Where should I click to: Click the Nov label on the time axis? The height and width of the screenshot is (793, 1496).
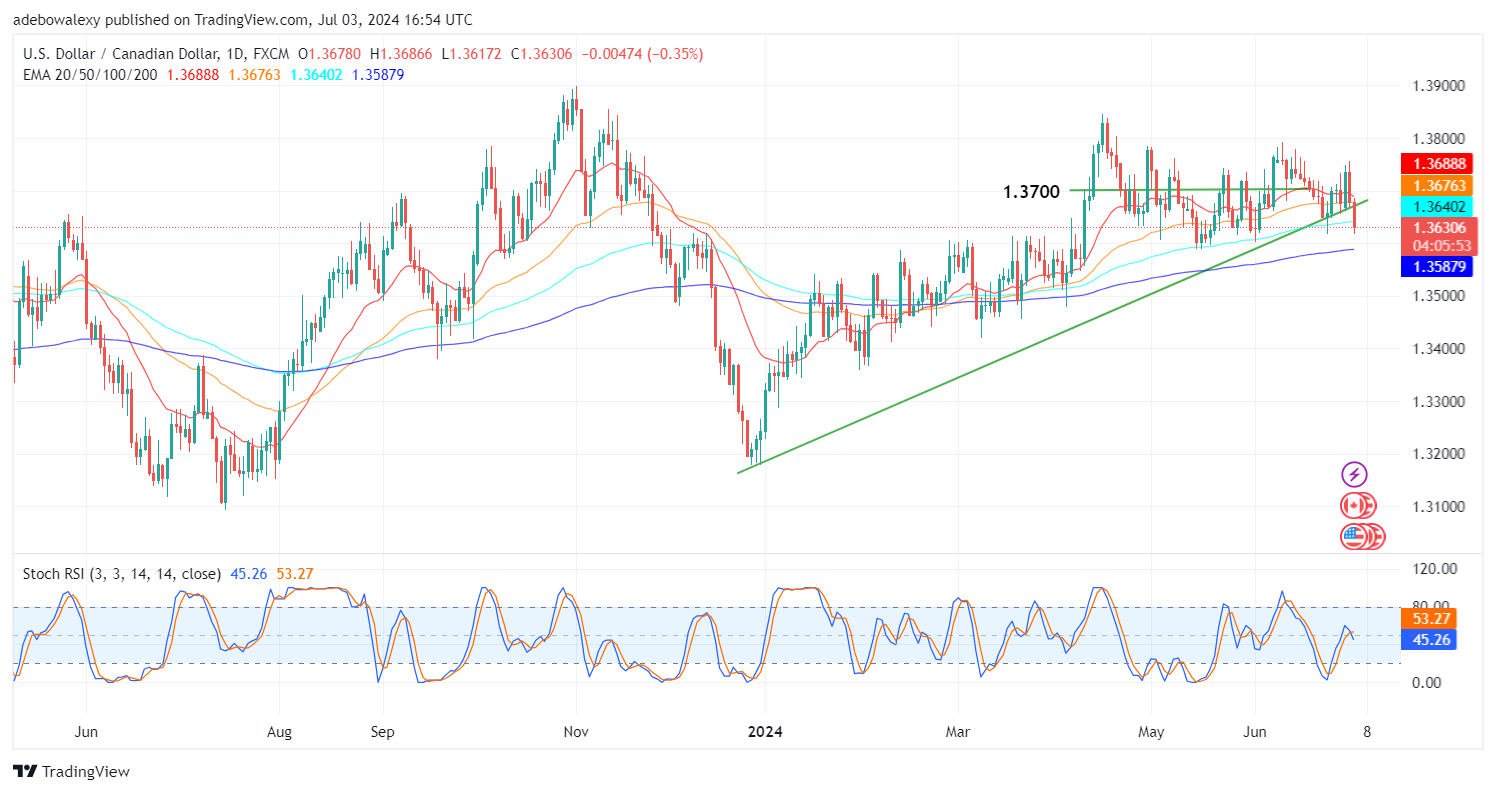click(x=576, y=731)
